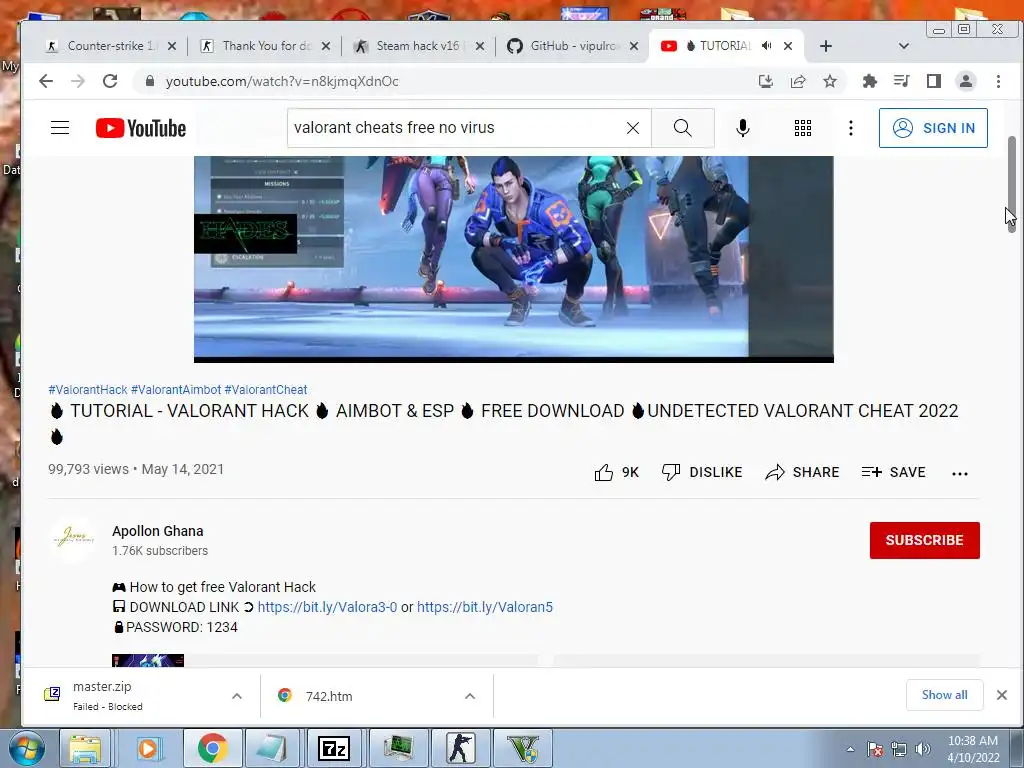Open the media controls icon
The width and height of the screenshot is (1024, 768).
pos(901,81)
